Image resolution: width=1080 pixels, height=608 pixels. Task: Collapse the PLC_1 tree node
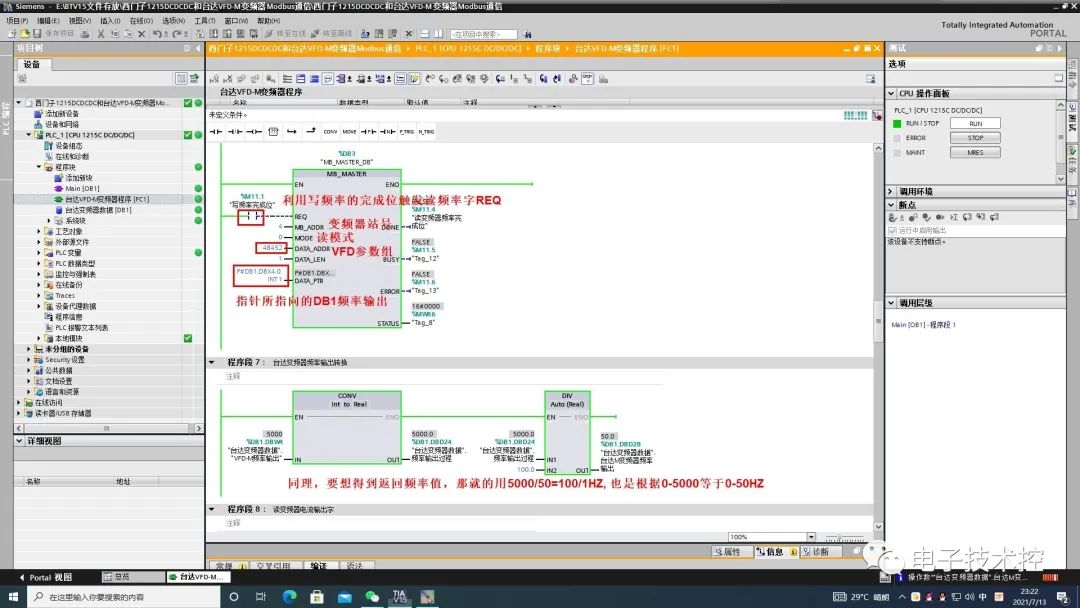[x=29, y=135]
